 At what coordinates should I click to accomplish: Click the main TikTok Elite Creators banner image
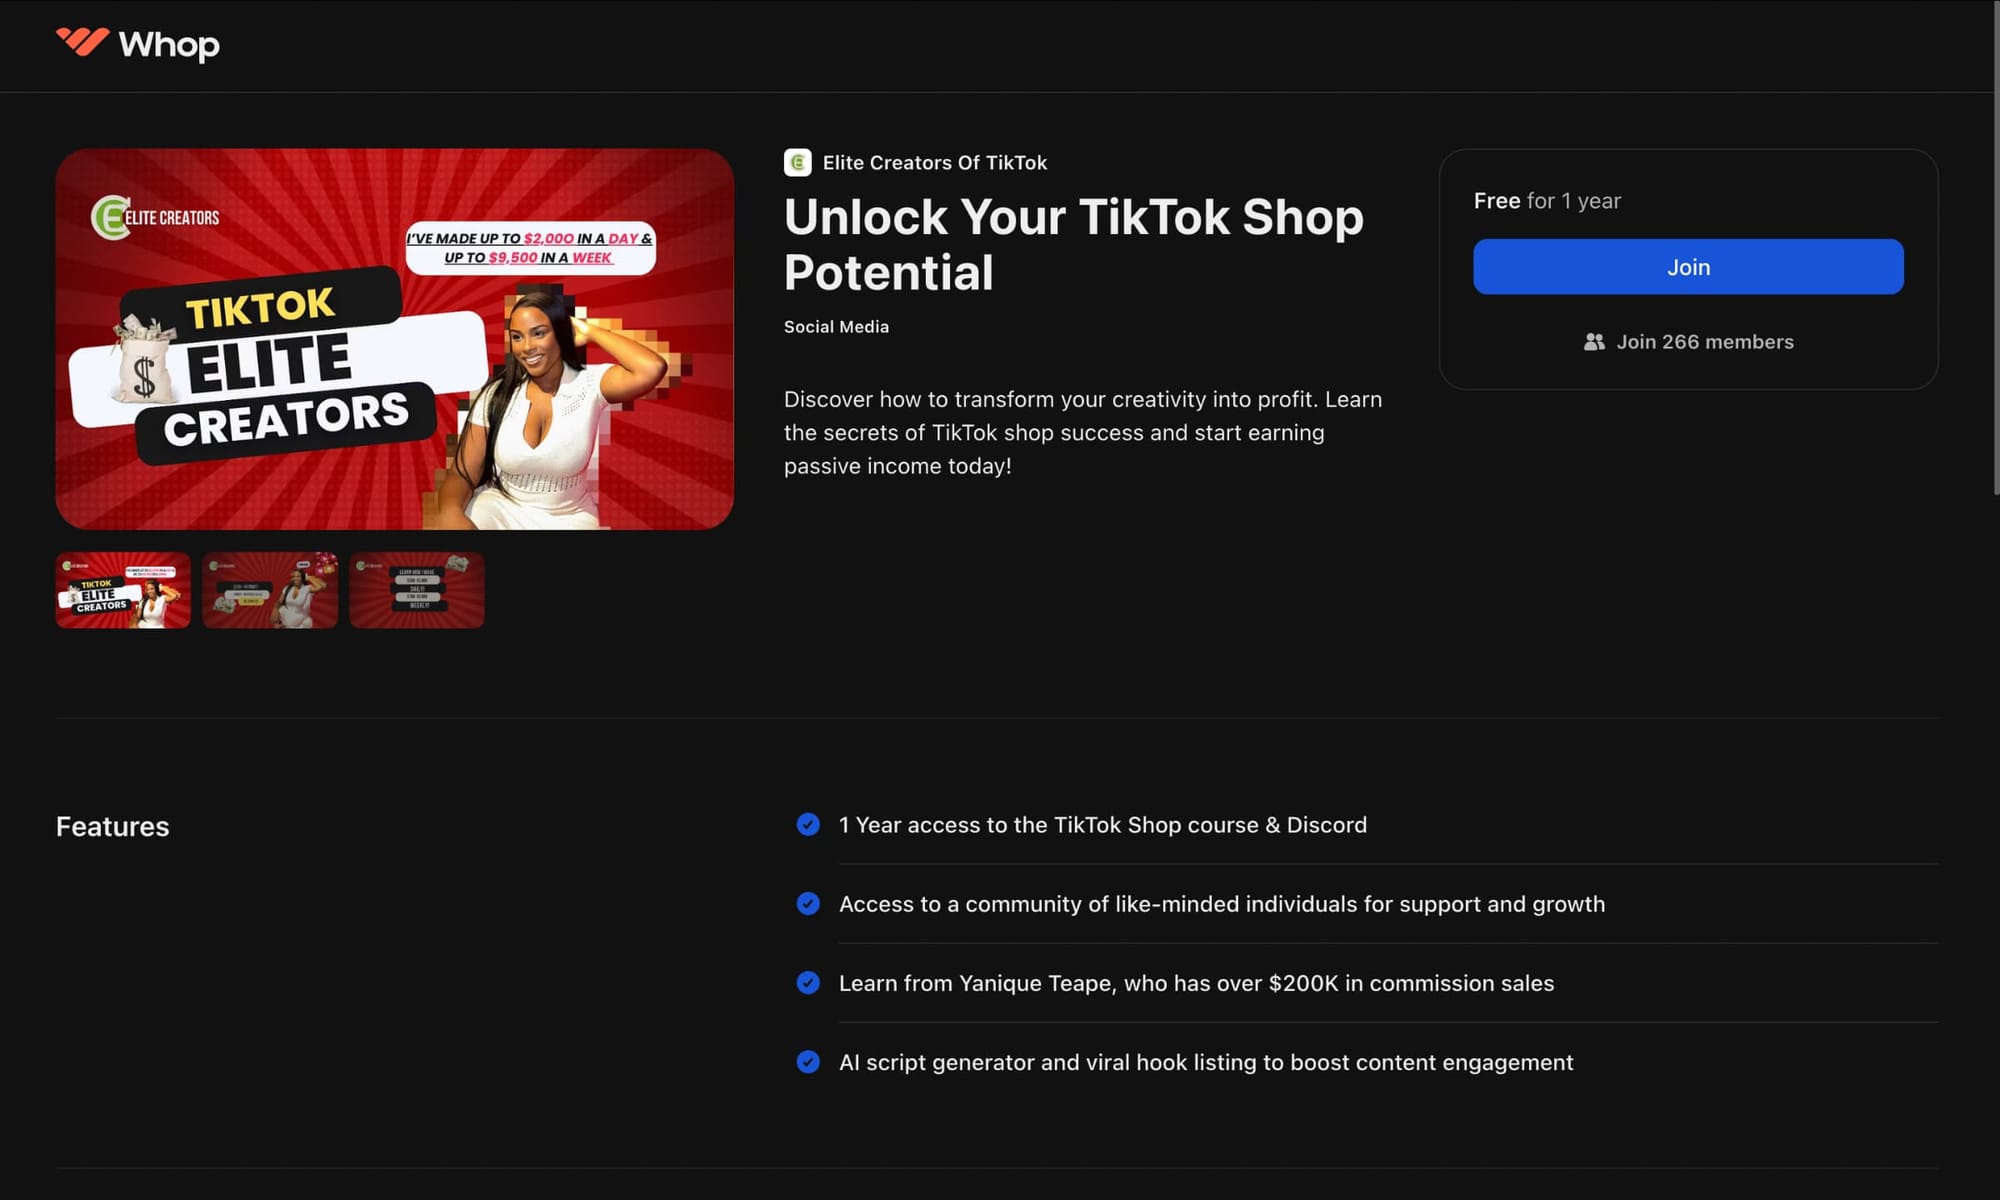[x=394, y=339]
